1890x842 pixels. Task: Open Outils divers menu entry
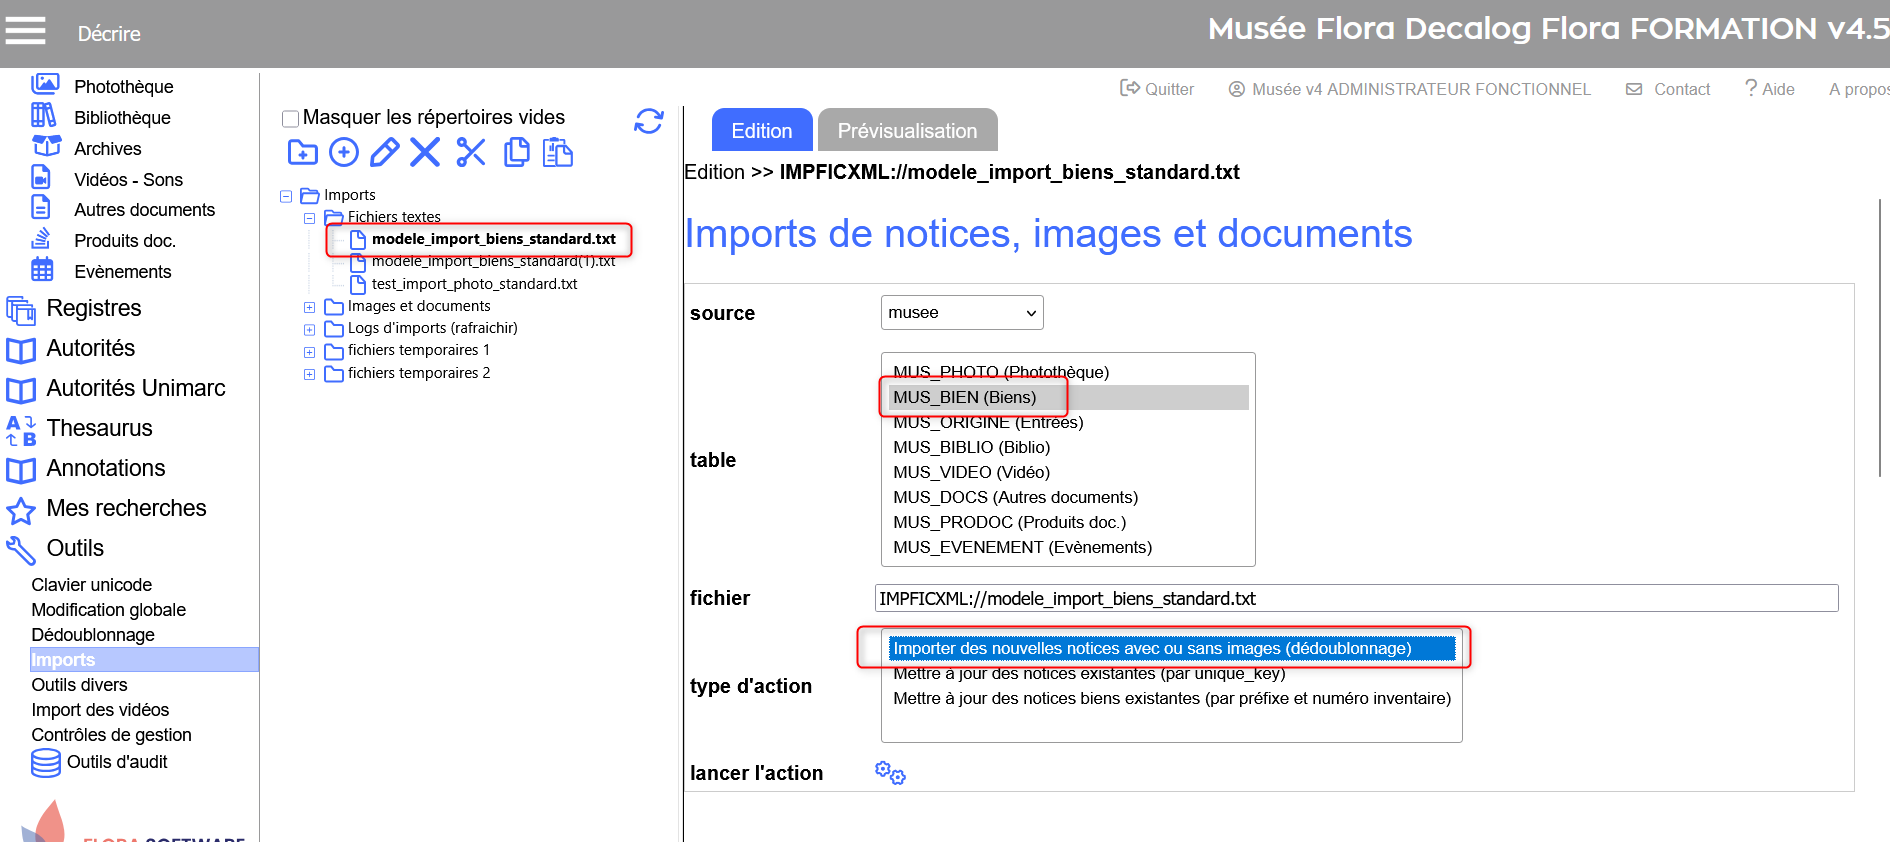79,685
